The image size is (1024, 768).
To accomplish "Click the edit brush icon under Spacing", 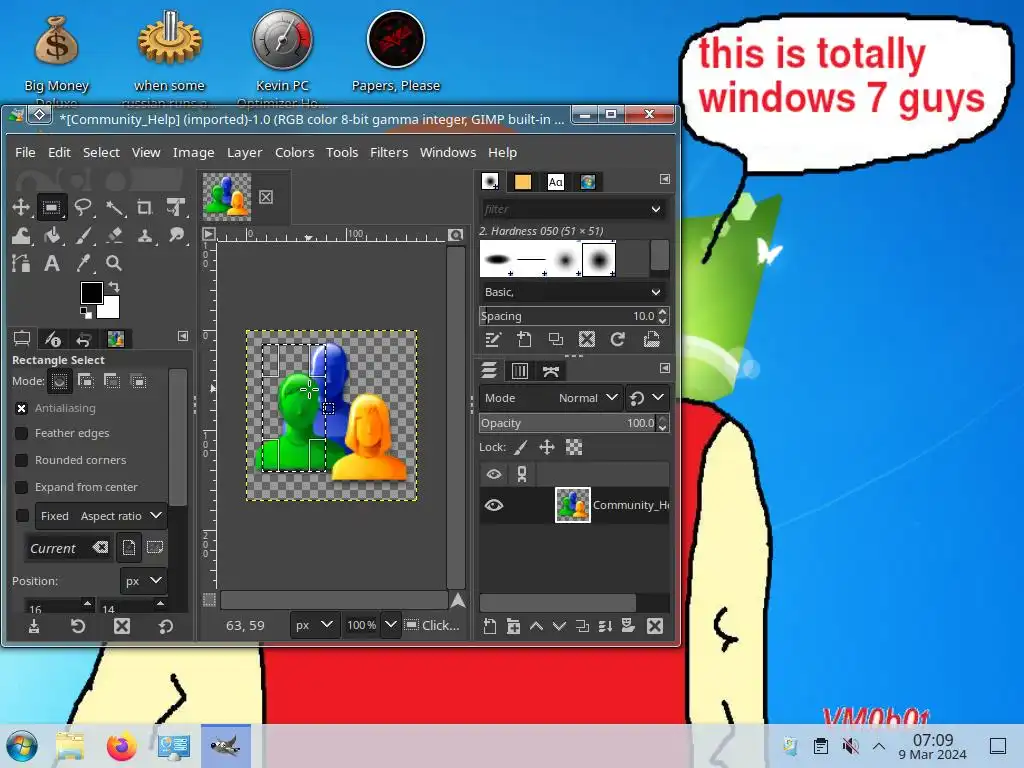I will (492, 340).
